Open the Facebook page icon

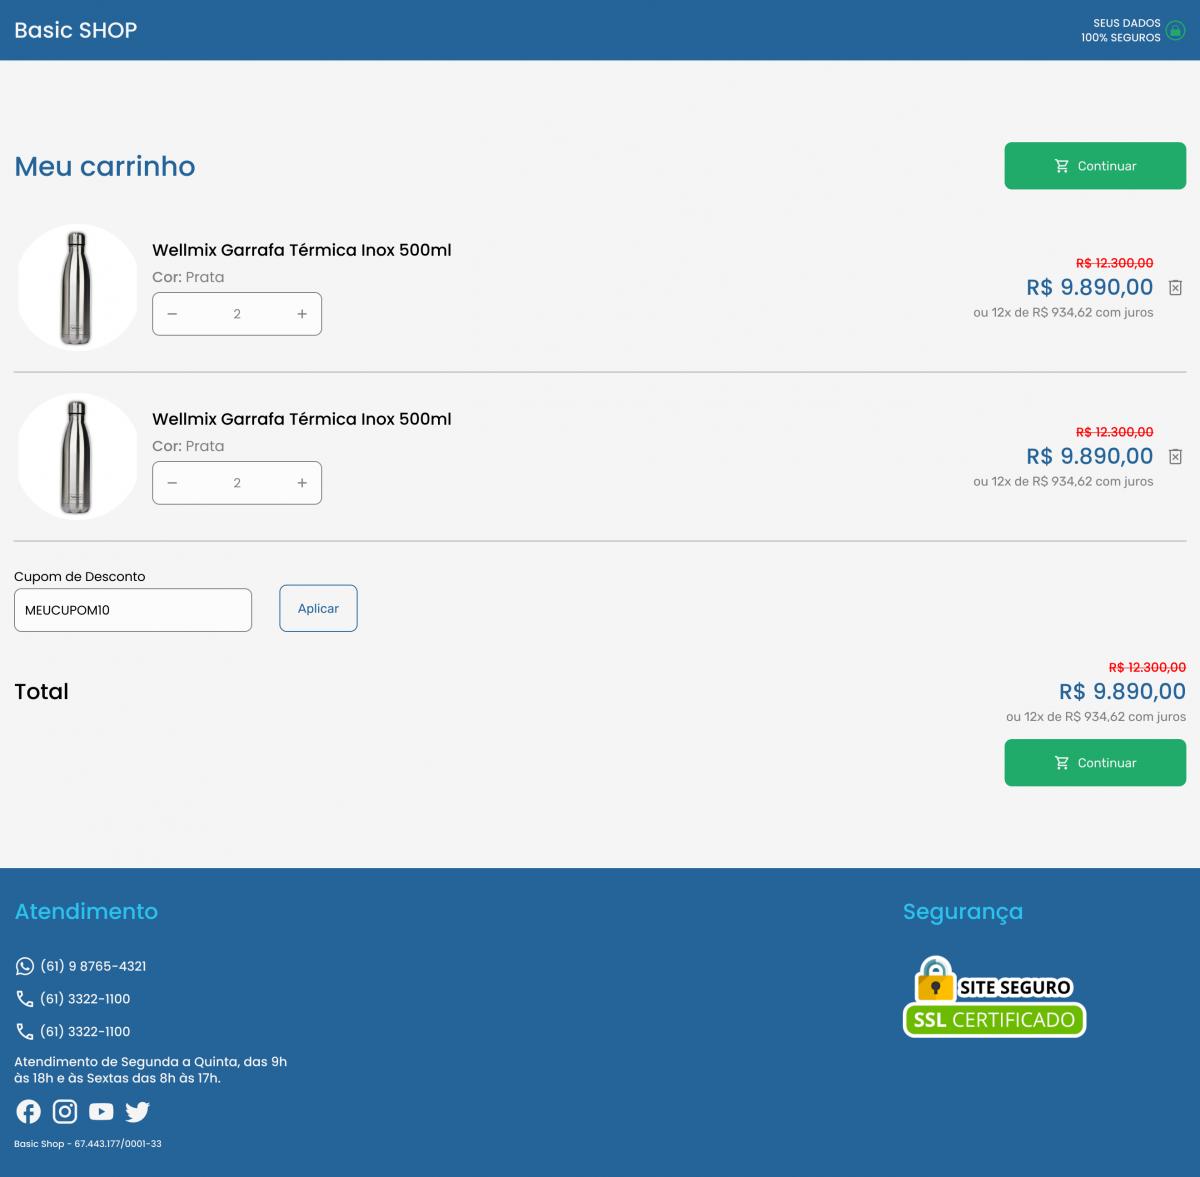pos(28,1111)
